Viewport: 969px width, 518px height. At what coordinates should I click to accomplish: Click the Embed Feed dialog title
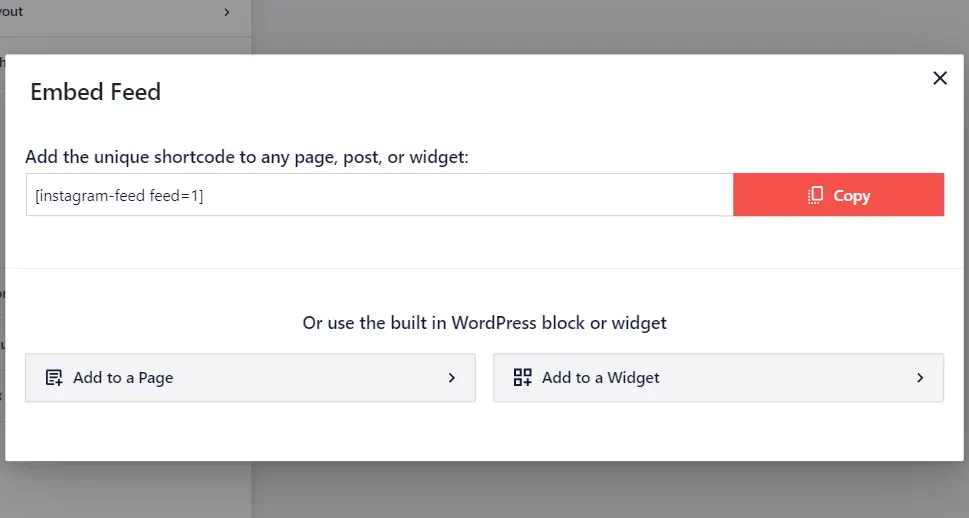[x=96, y=91]
